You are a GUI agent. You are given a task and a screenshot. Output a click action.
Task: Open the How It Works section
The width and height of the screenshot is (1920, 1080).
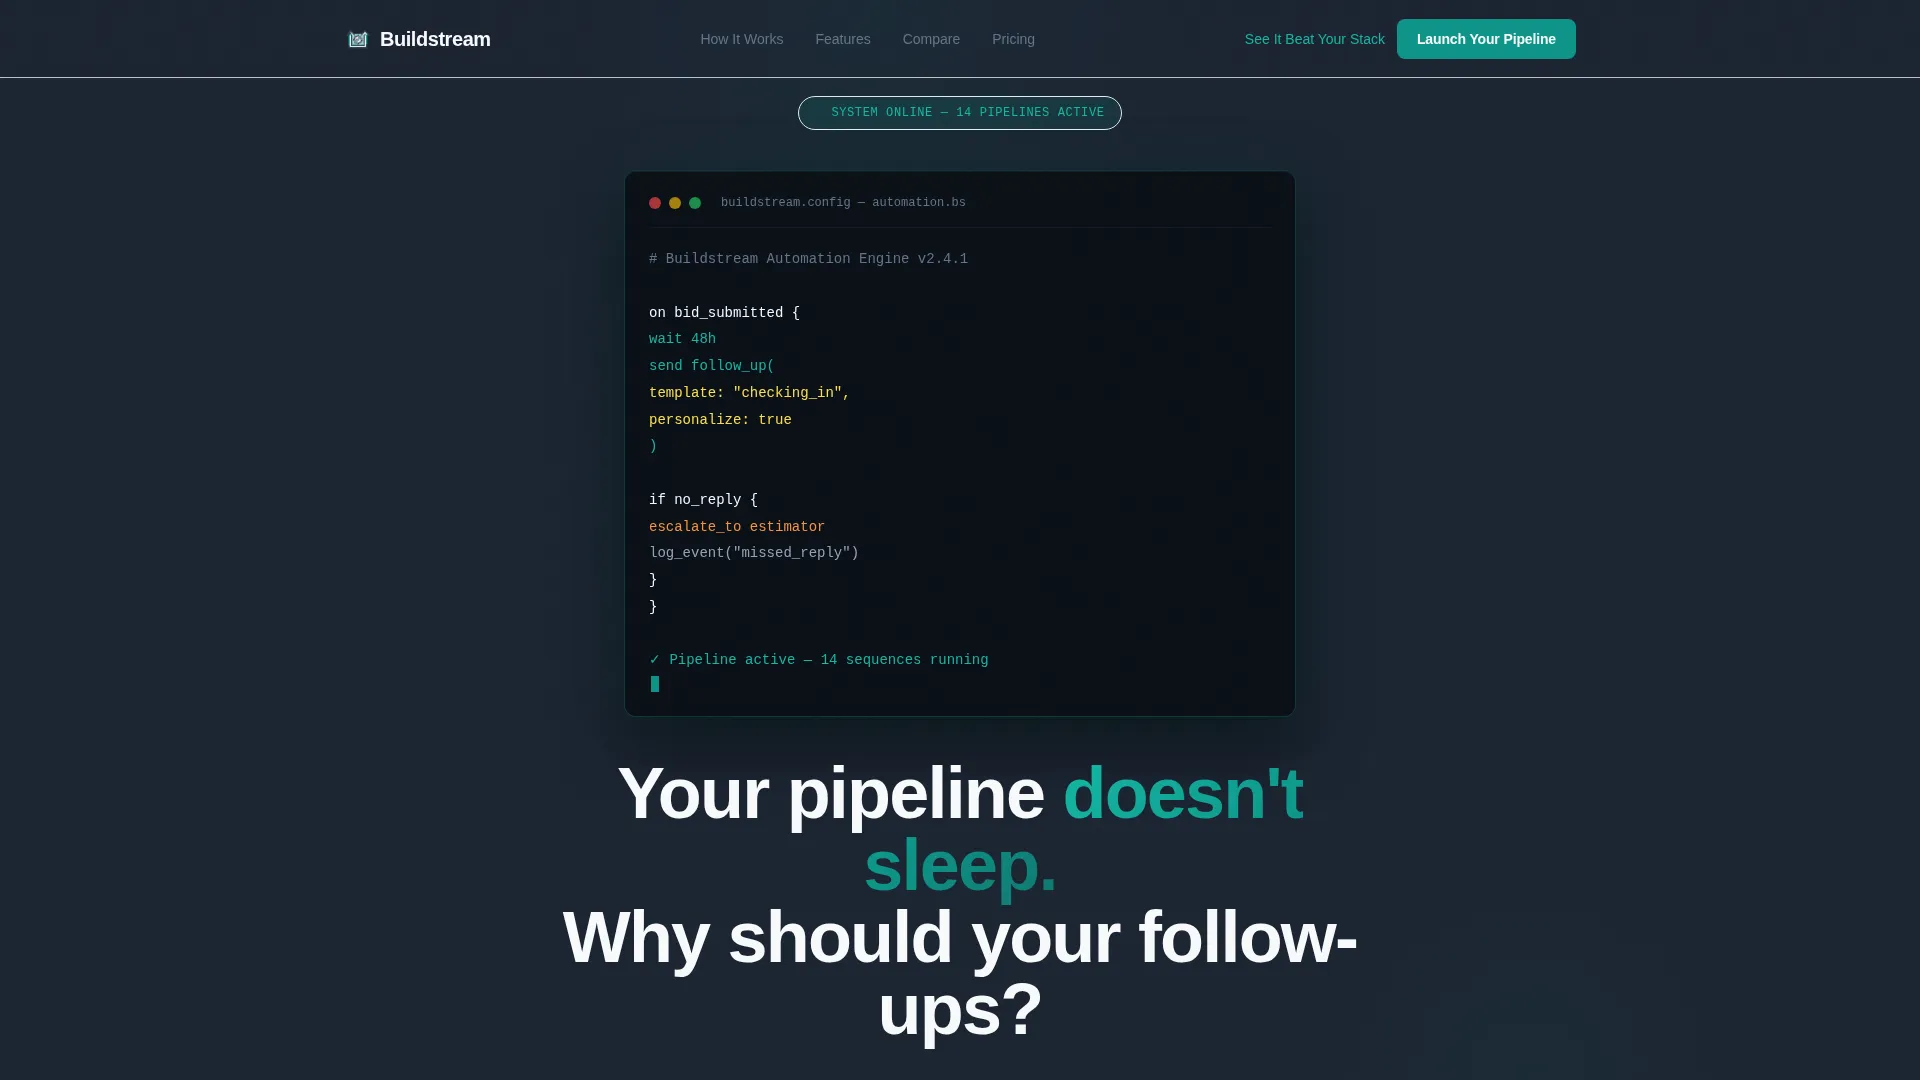742,39
